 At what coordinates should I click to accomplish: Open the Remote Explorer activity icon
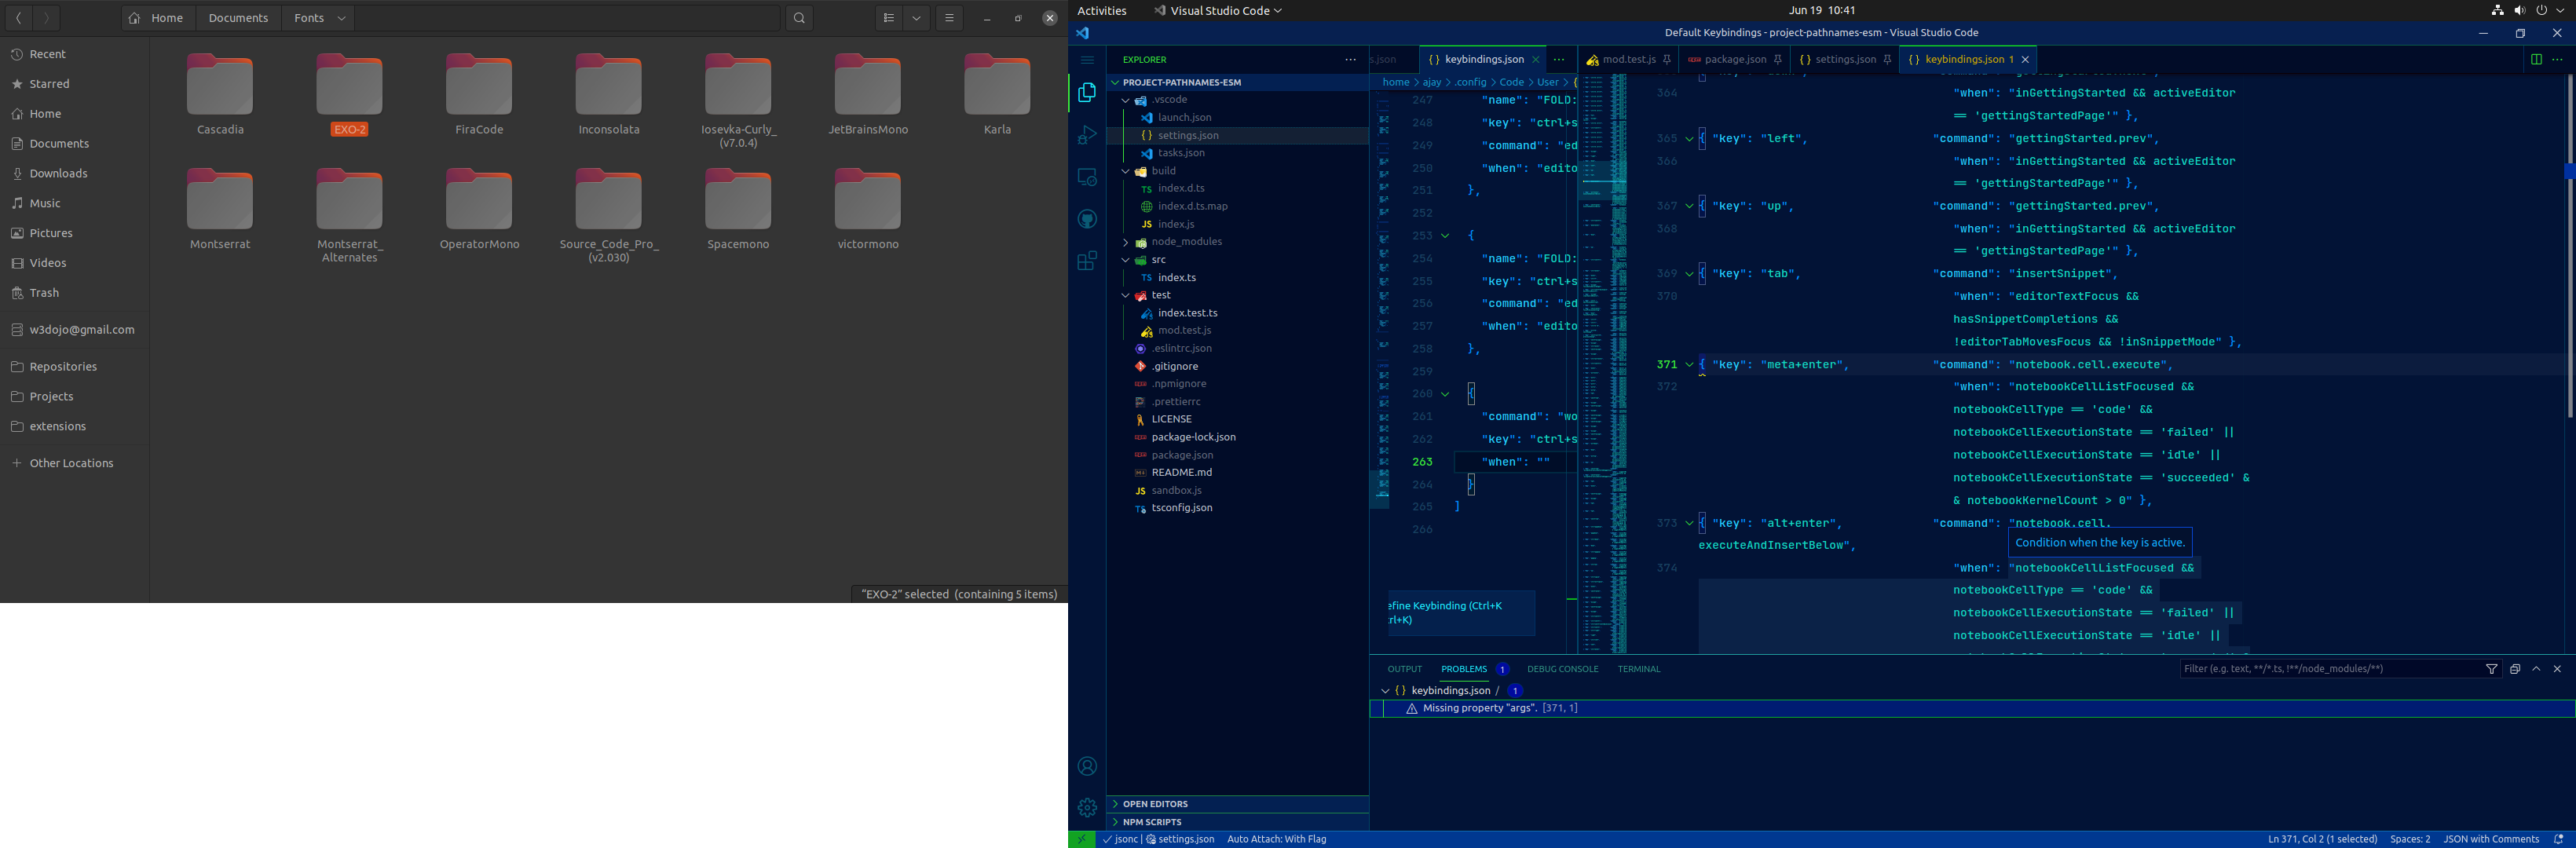tap(1087, 177)
